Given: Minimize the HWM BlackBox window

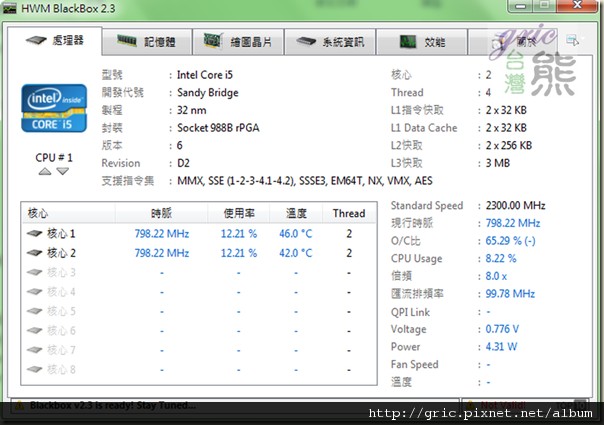Looking at the screenshot, I should click(520, 6).
